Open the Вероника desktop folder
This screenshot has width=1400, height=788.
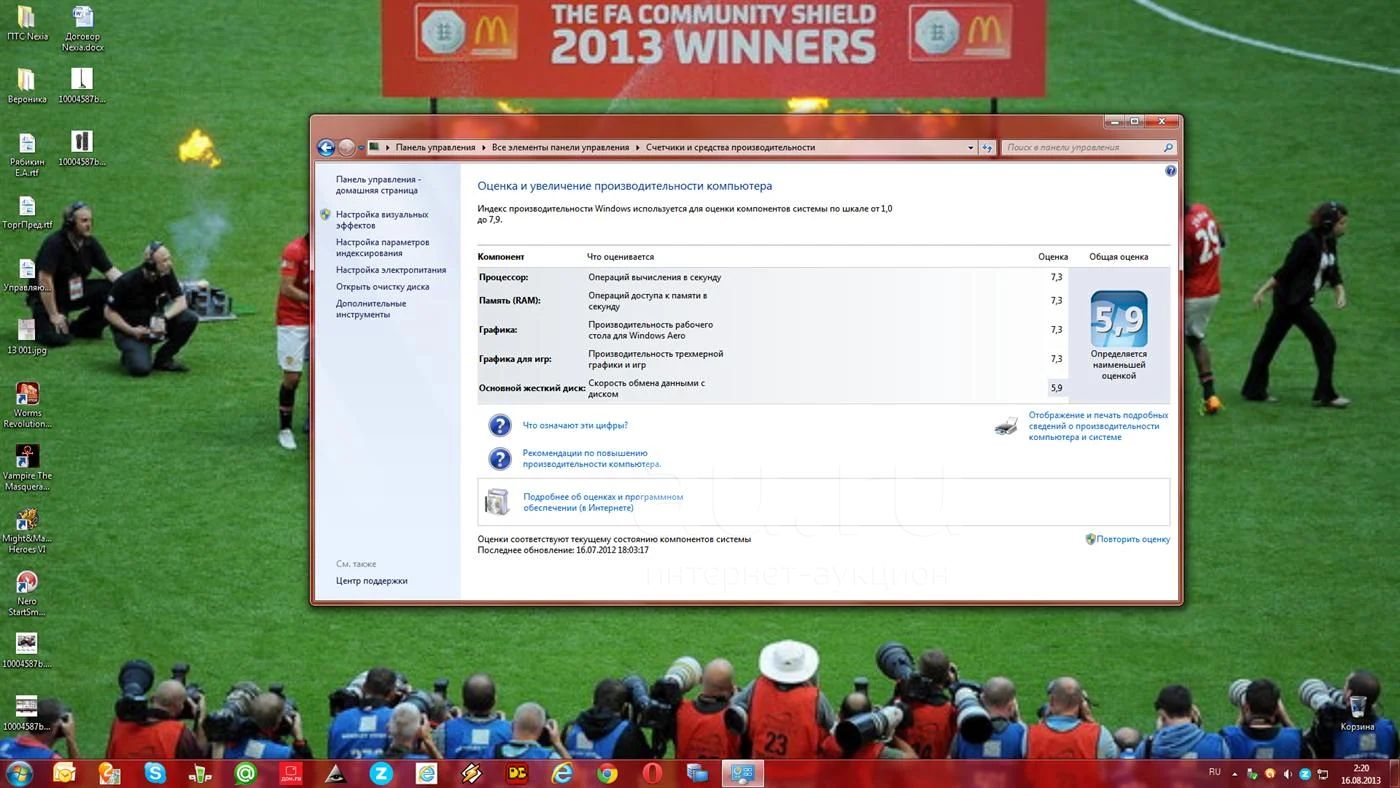point(27,86)
